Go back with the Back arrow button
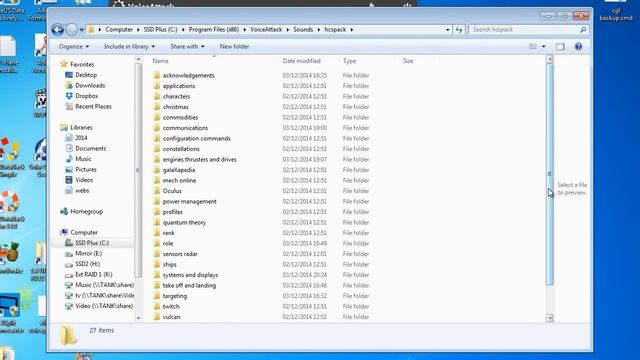 coord(58,29)
